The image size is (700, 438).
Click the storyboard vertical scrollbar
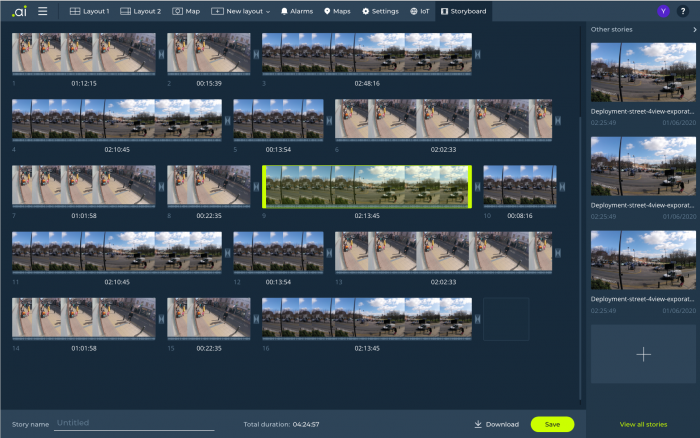point(580,258)
